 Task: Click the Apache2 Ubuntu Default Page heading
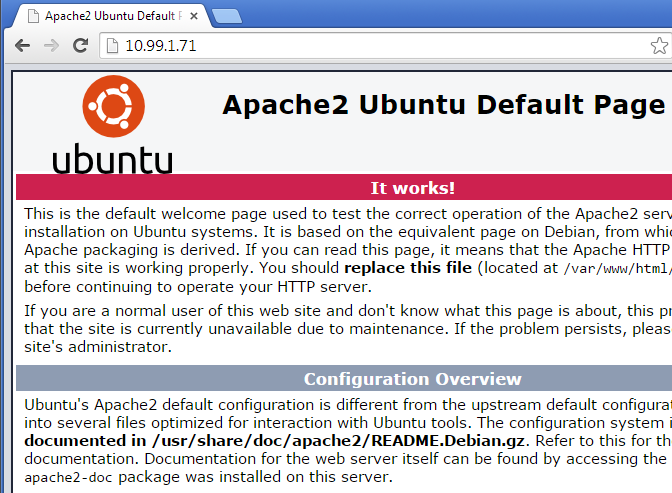pyautogui.click(x=444, y=105)
